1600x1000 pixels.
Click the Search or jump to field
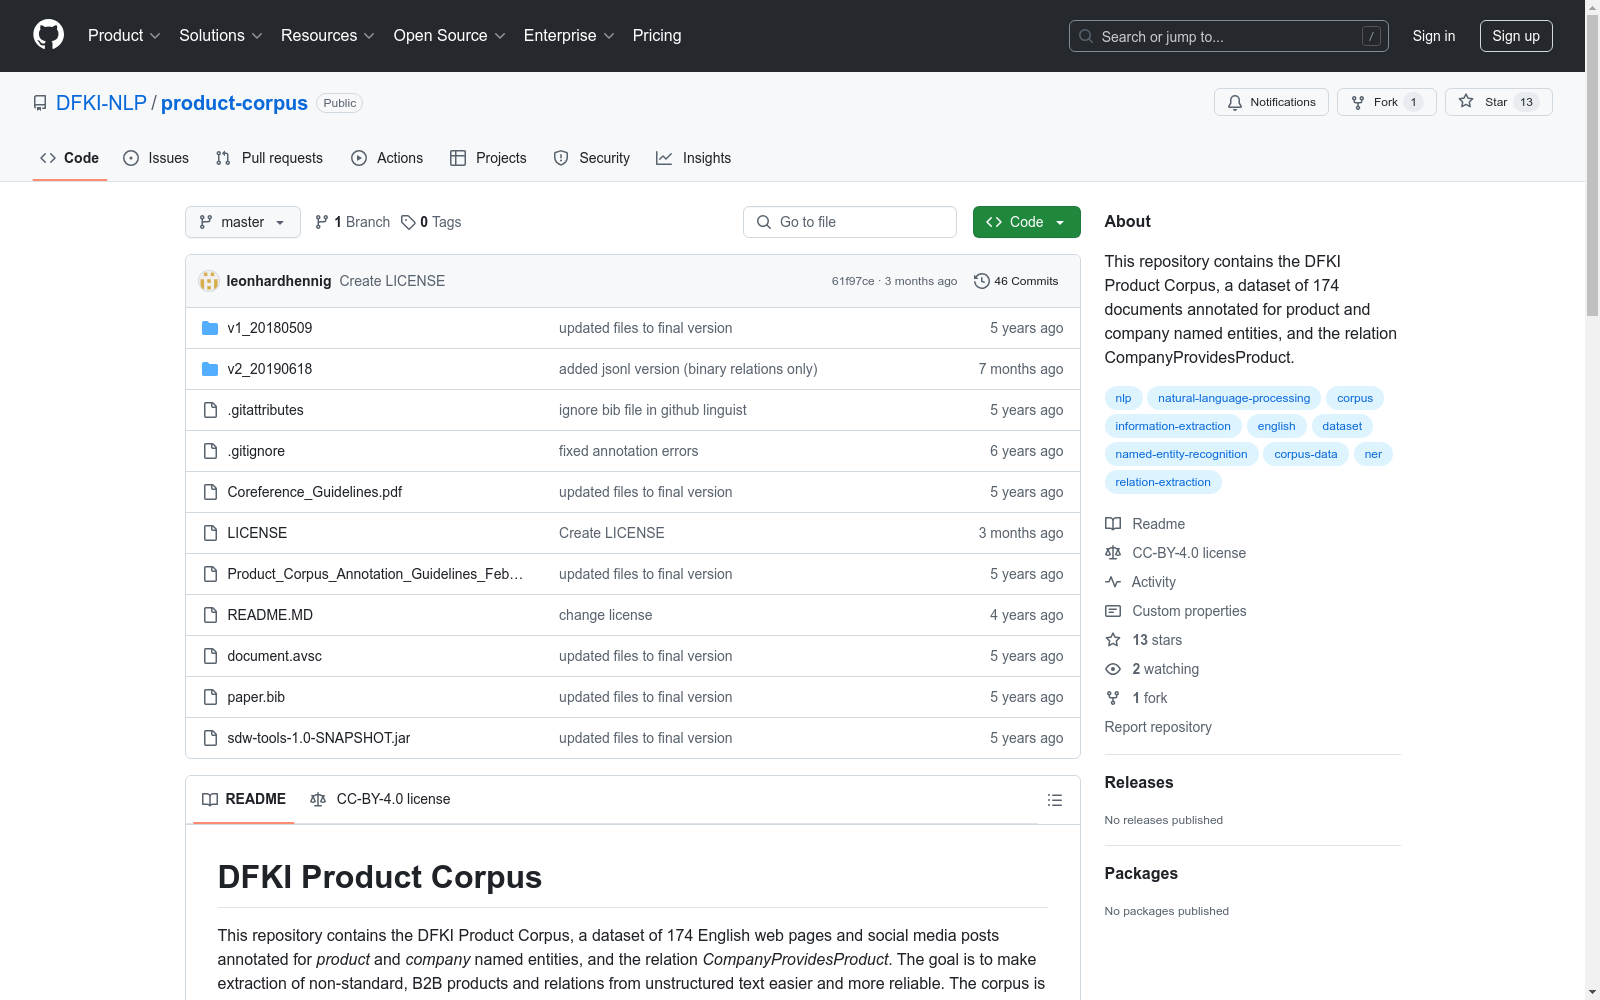(x=1229, y=36)
